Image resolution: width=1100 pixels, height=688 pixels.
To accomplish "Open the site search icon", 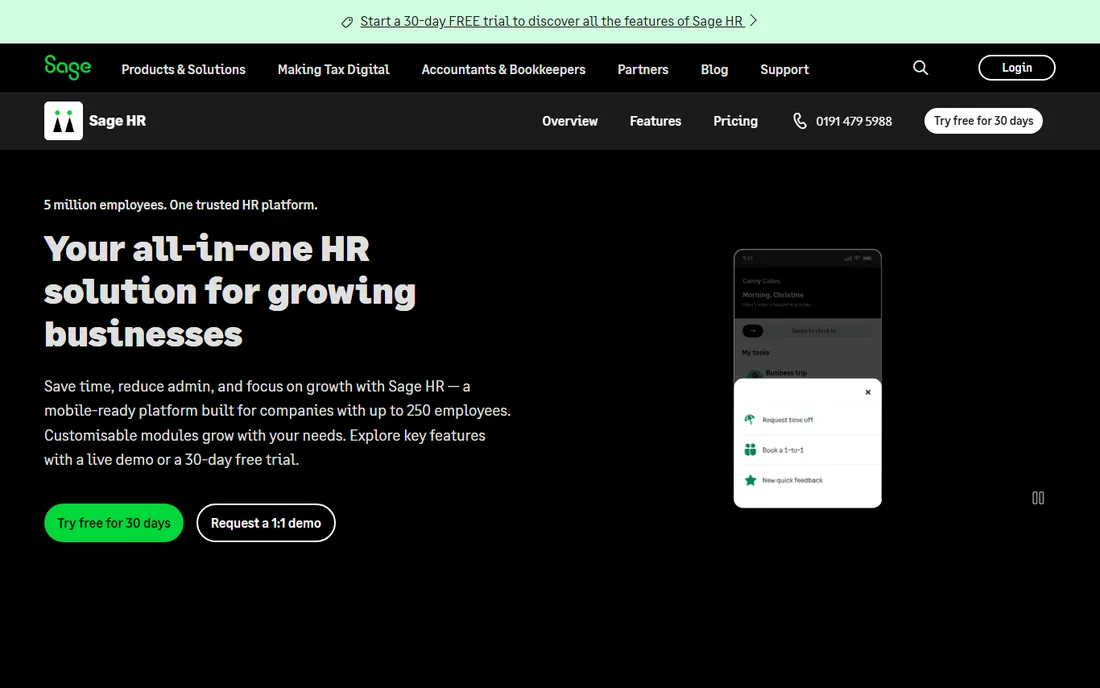I will 920,67.
